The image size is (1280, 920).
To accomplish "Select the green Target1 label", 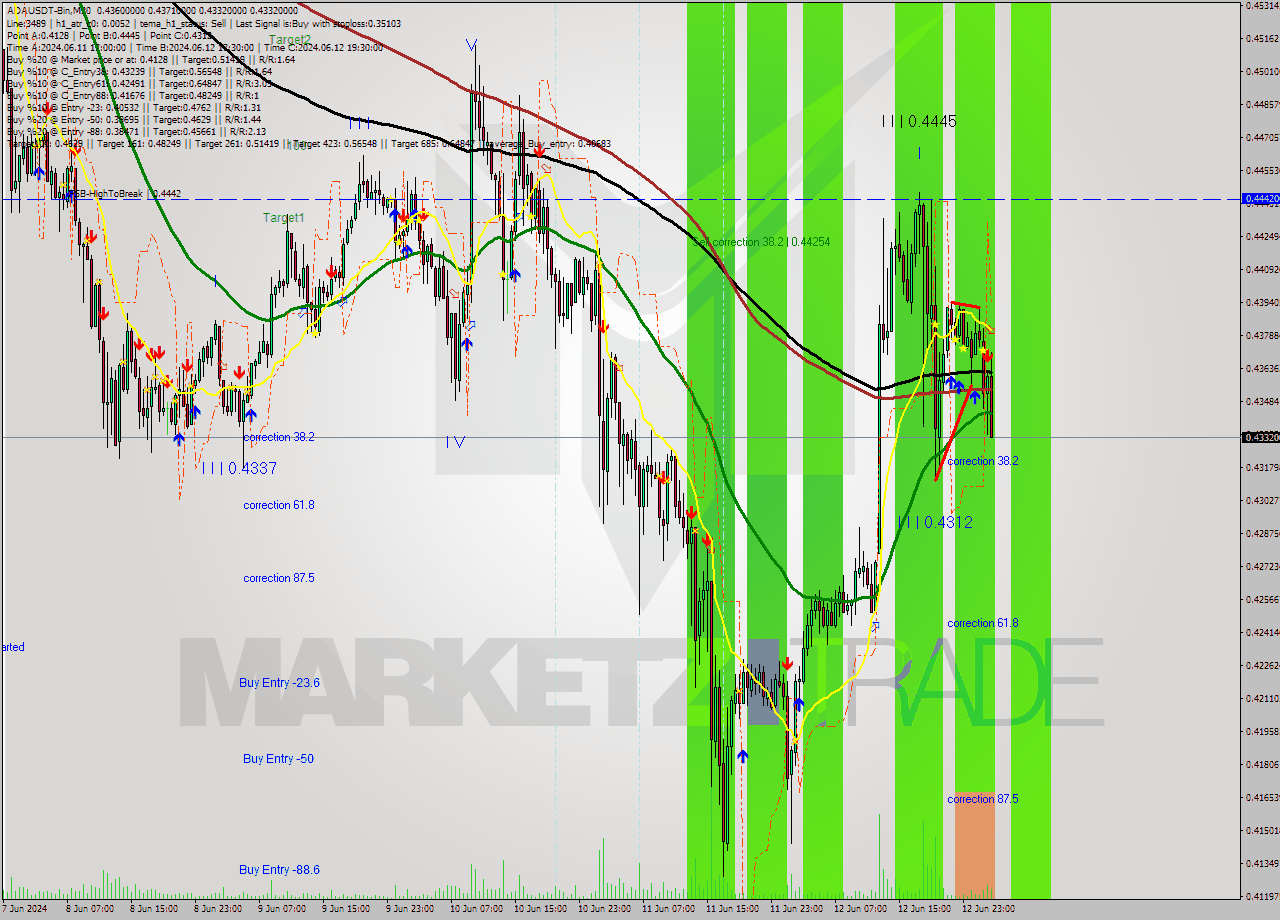I will 284,217.
